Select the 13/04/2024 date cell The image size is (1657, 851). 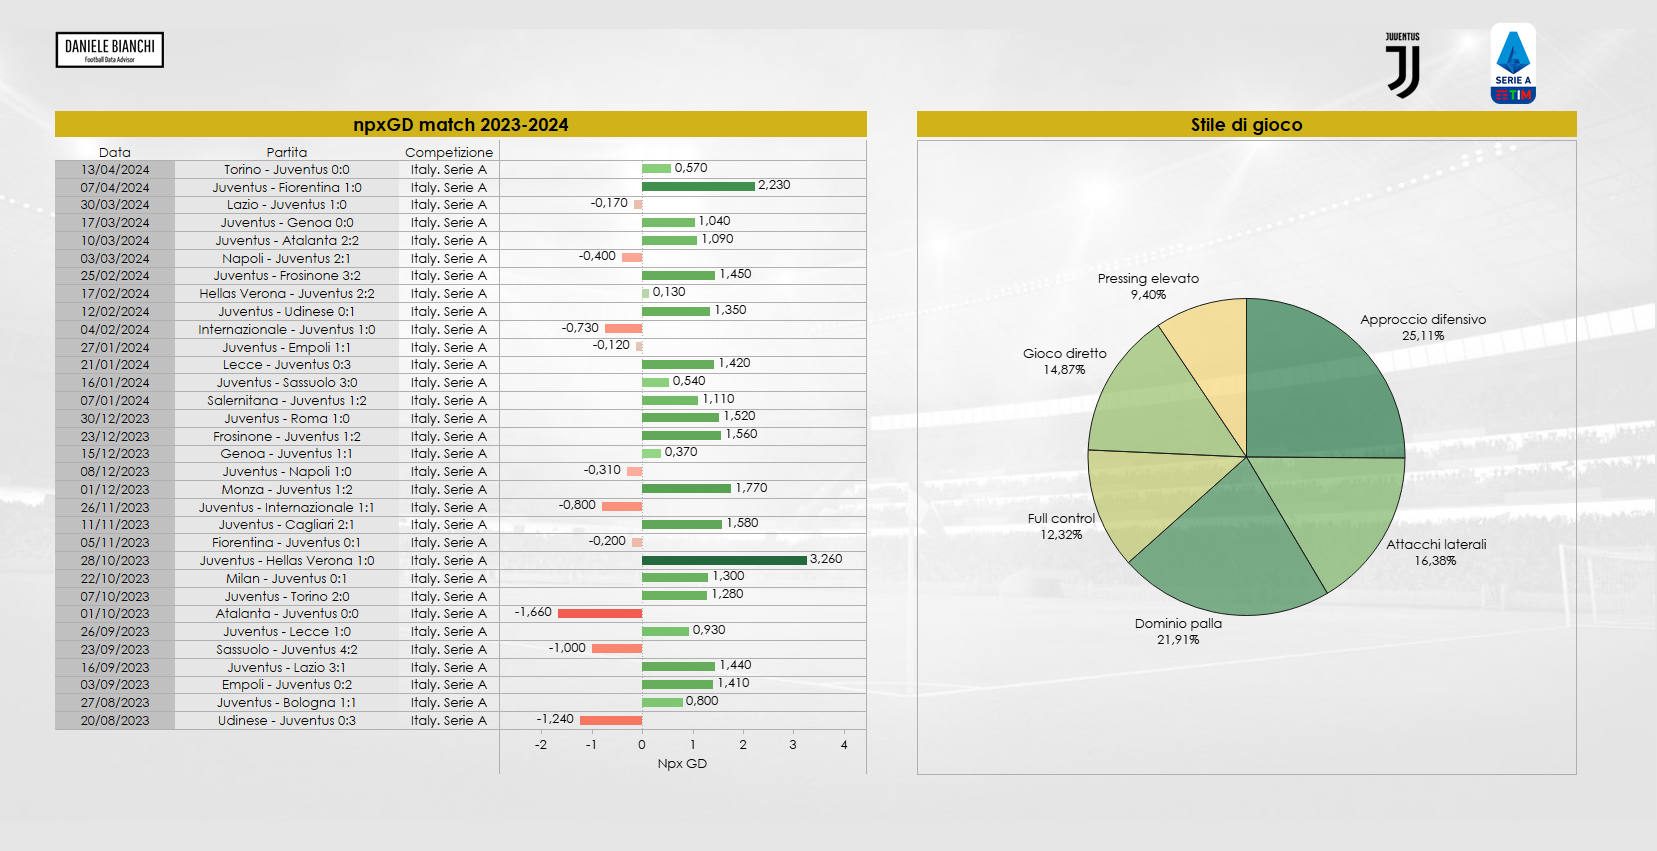115,170
